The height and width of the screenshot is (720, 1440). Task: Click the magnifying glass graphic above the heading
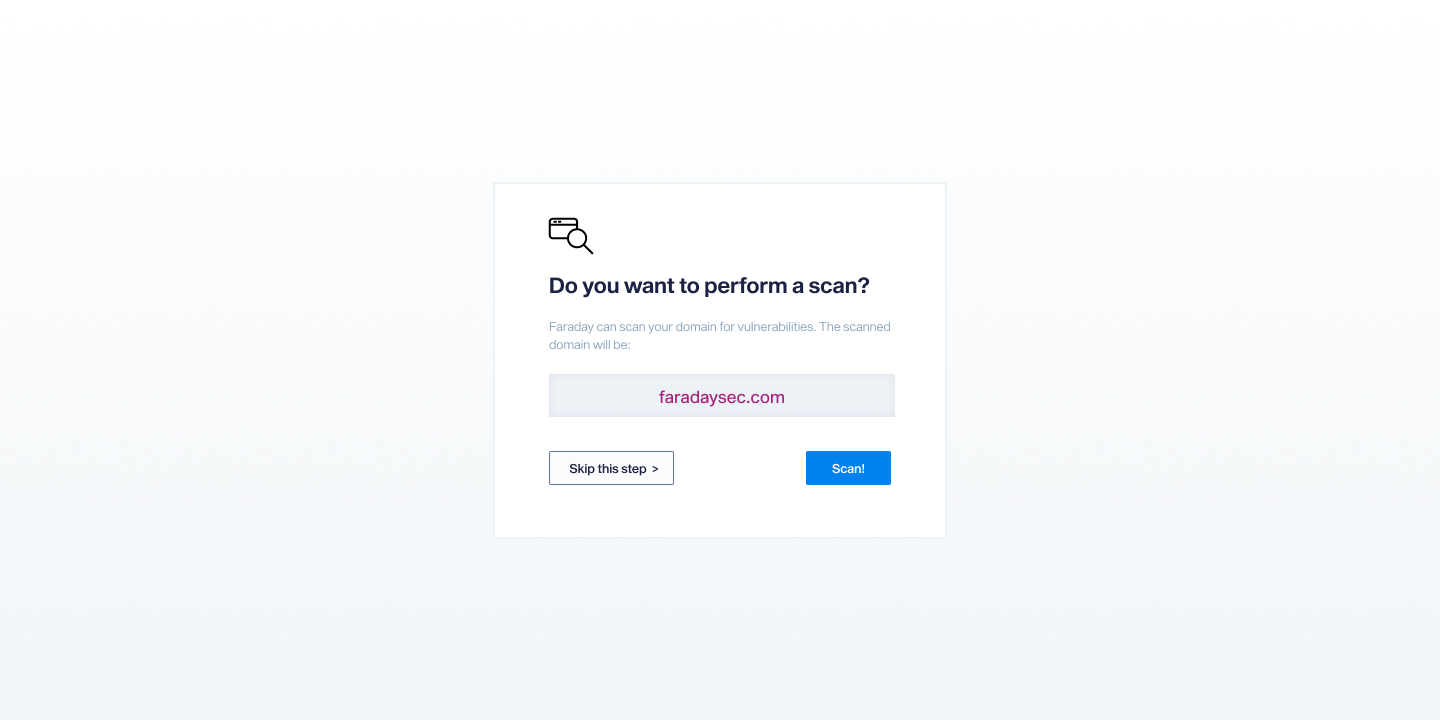coord(570,236)
